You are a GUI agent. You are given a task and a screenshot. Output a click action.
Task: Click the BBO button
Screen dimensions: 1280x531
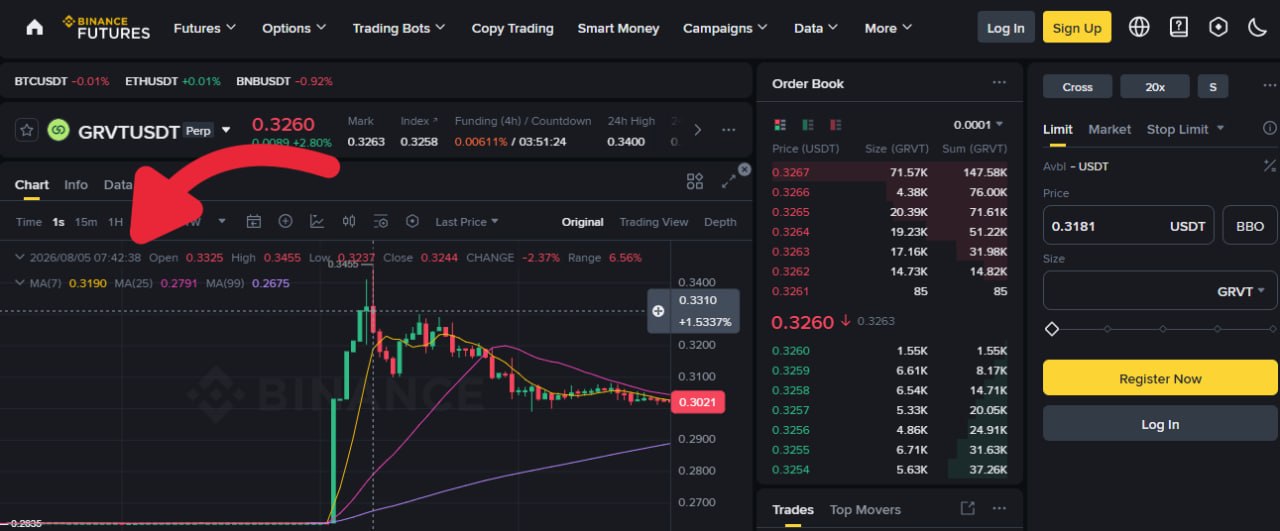tap(1250, 226)
